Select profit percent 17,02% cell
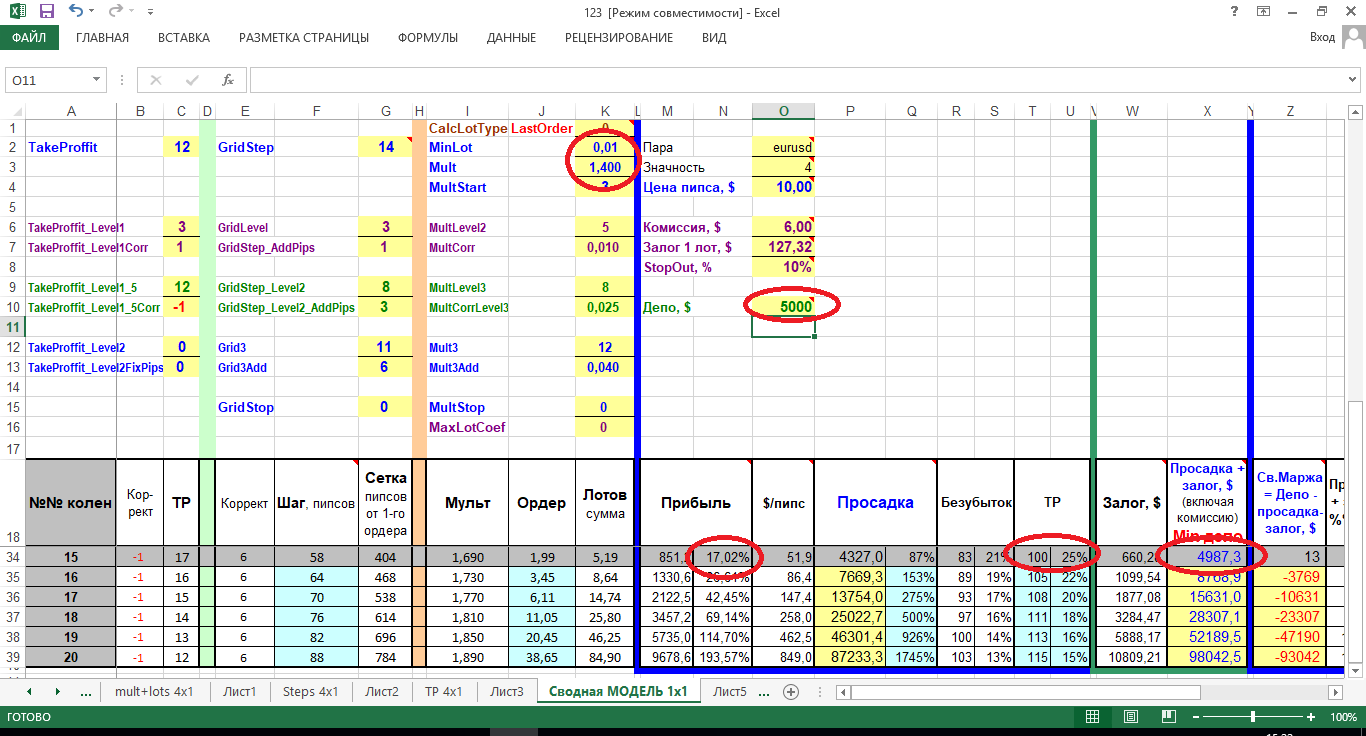 [720, 557]
